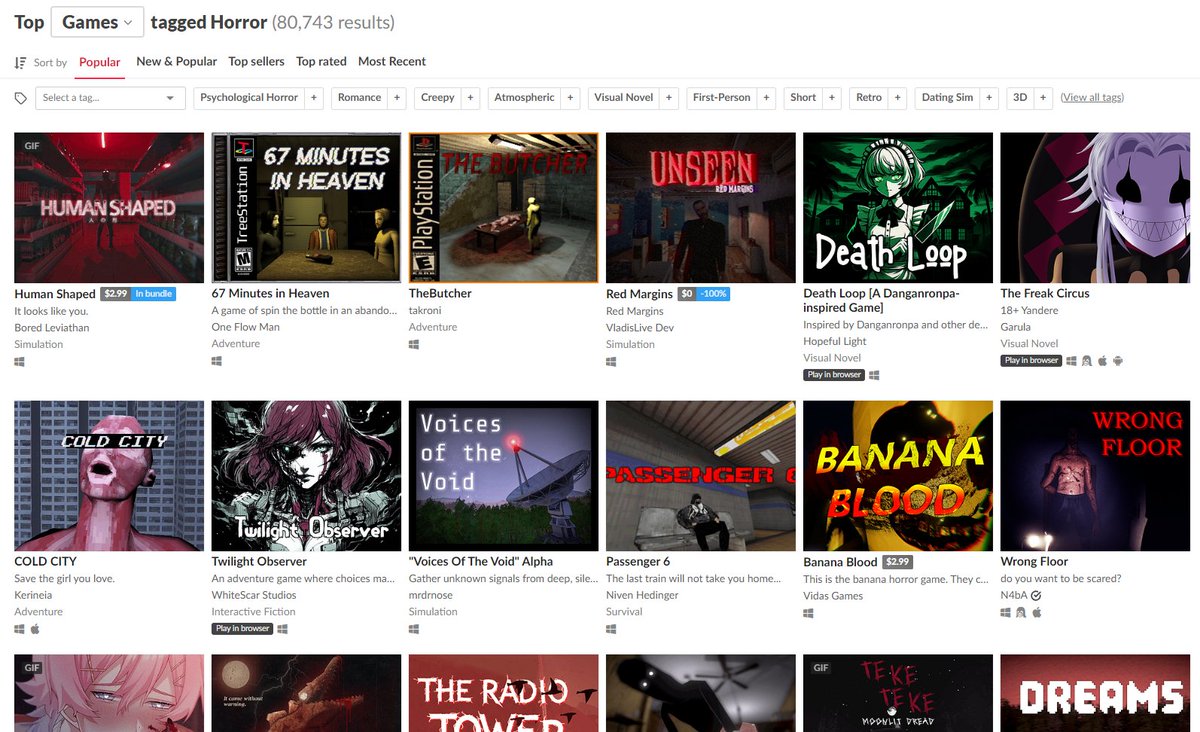Open the View all tags link
The height and width of the screenshot is (732, 1200).
pos(1092,98)
